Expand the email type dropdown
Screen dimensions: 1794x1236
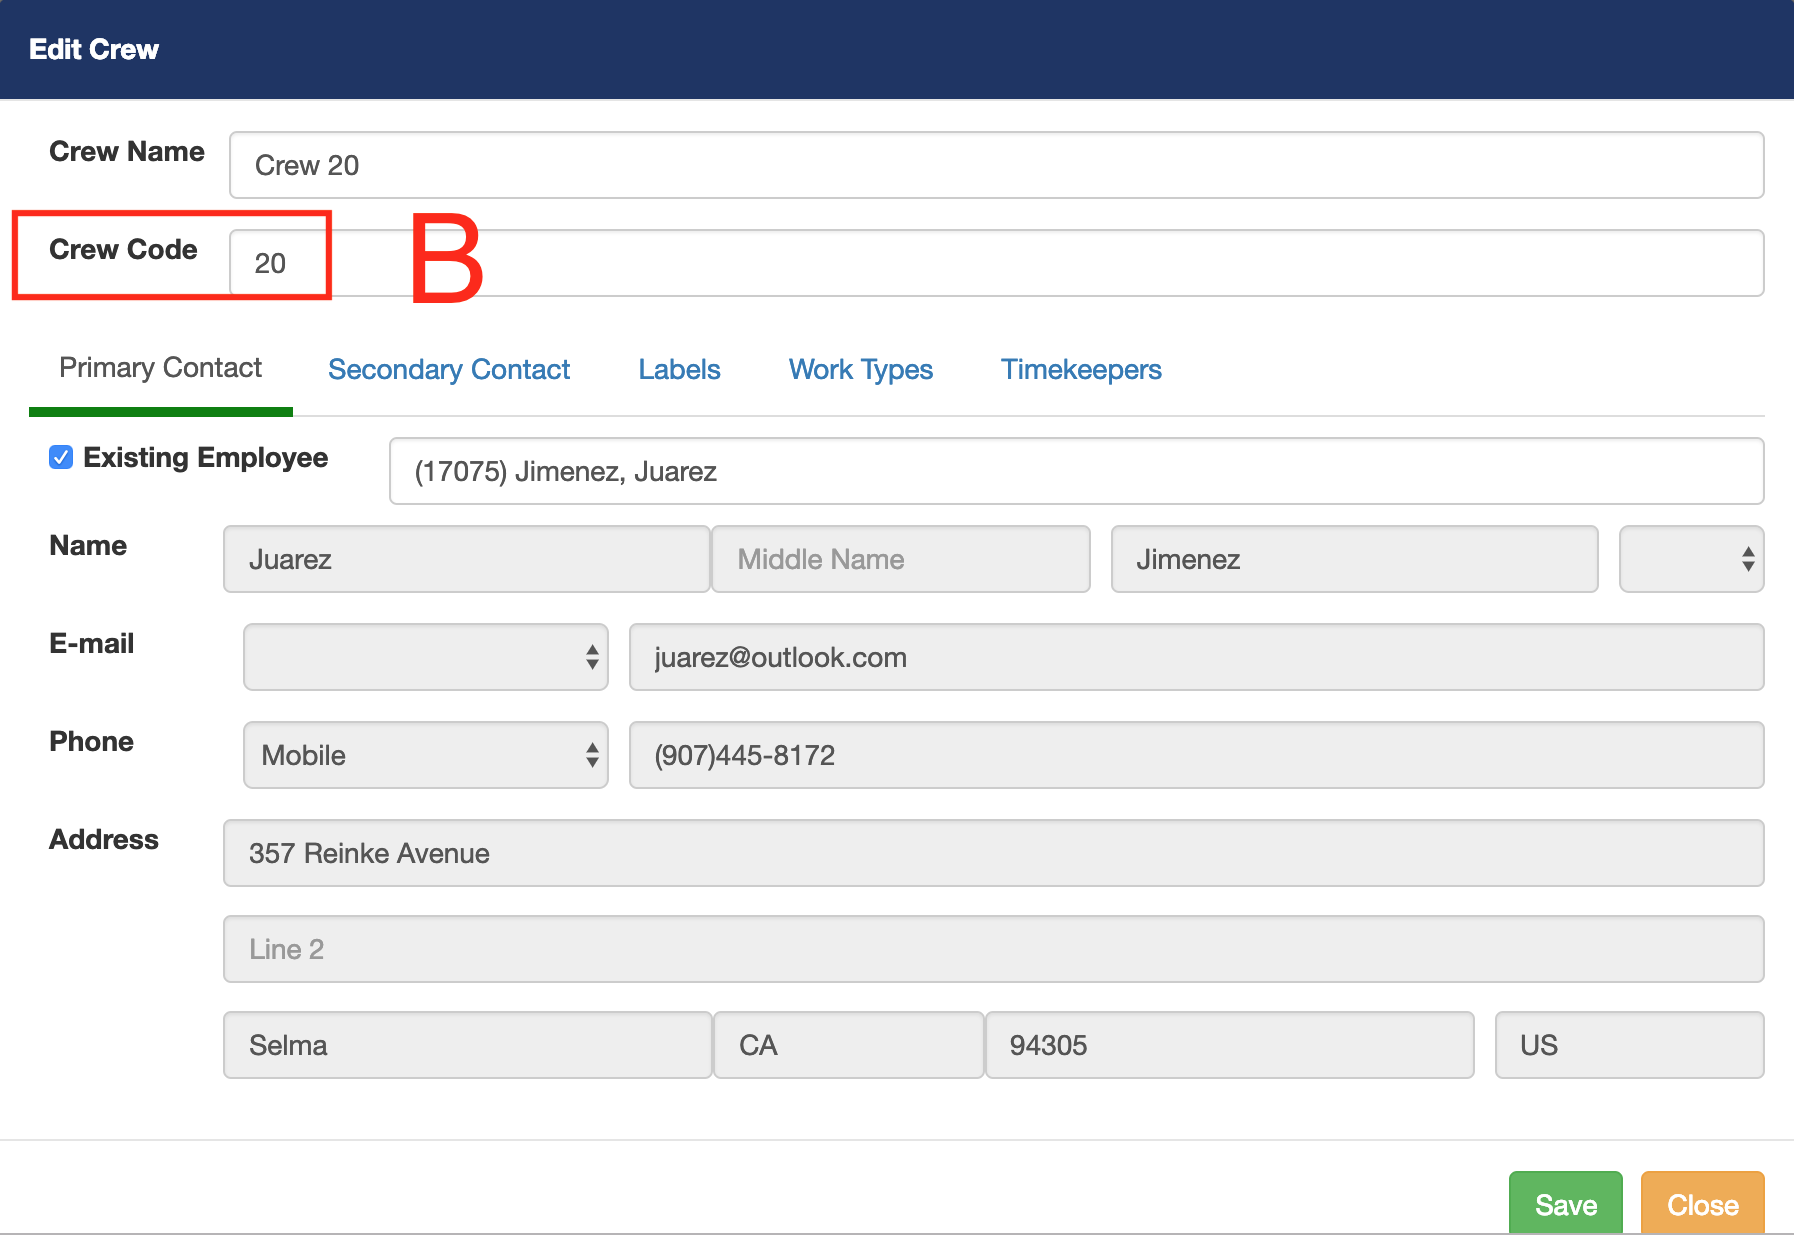[x=425, y=657]
